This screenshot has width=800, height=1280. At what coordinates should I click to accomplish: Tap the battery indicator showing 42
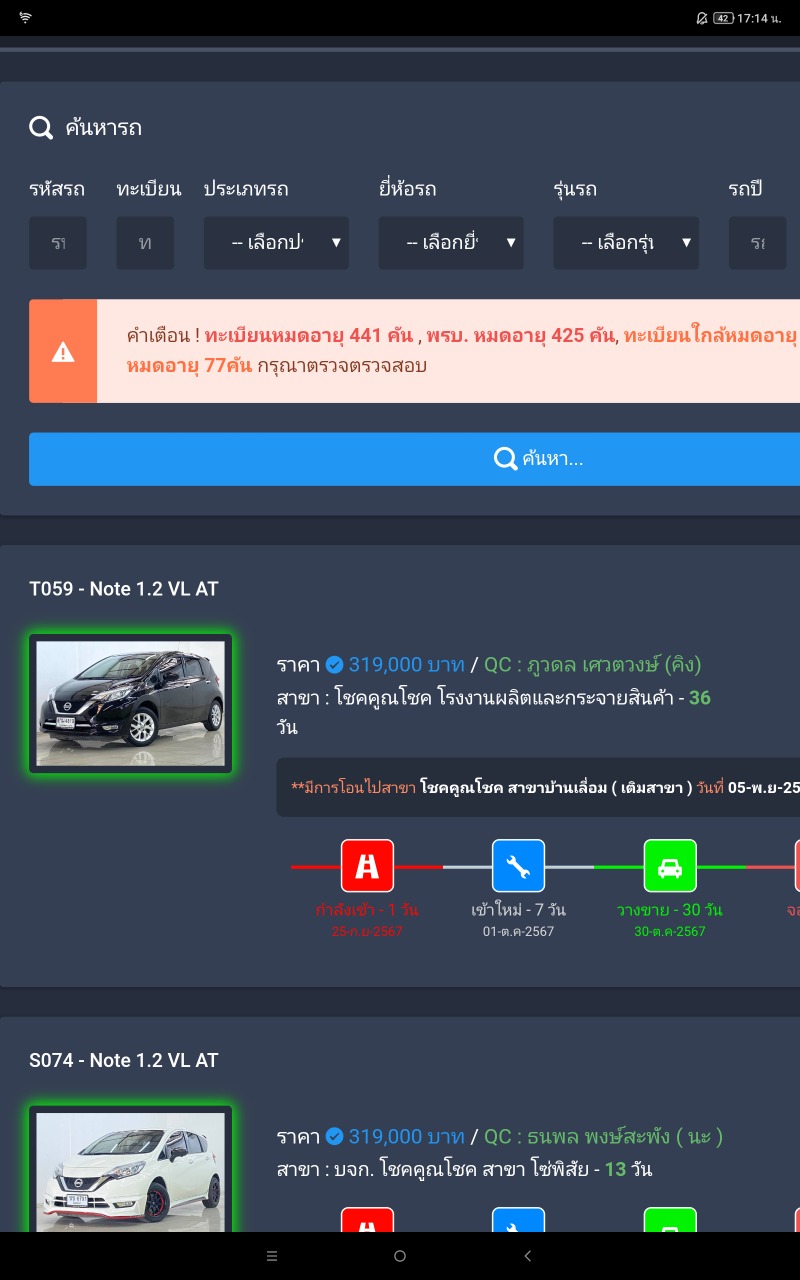click(x=723, y=18)
